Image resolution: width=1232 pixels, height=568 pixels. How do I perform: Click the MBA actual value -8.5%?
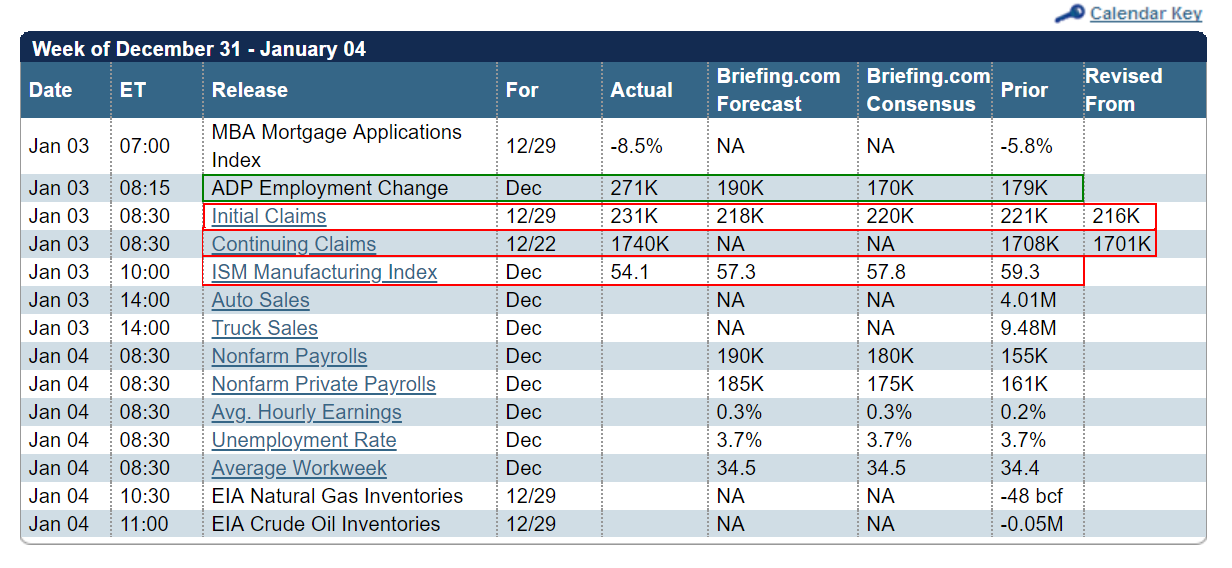tap(637, 146)
